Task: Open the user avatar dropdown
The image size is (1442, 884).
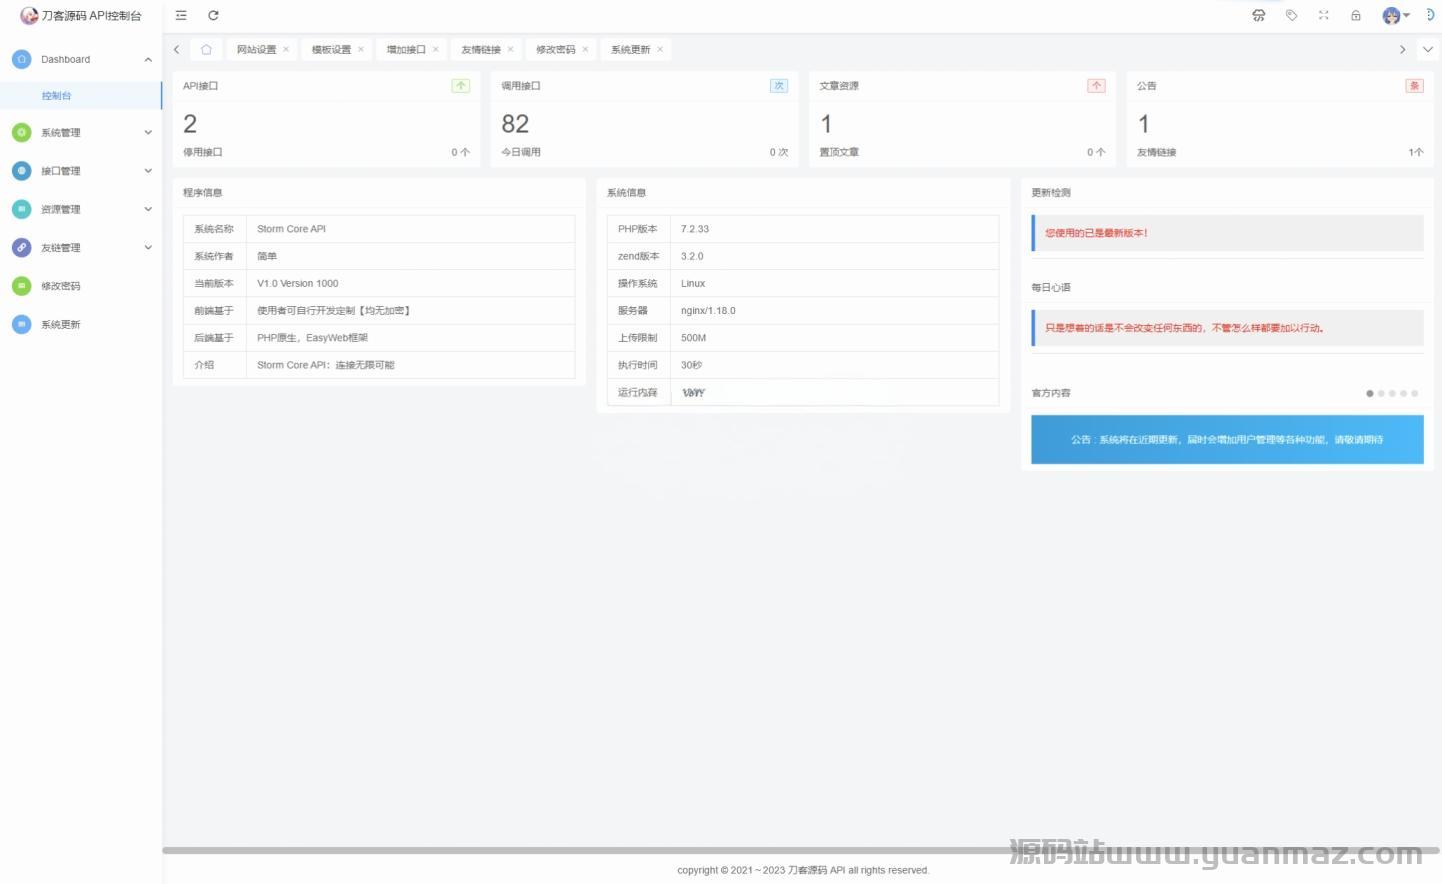Action: click(1395, 15)
